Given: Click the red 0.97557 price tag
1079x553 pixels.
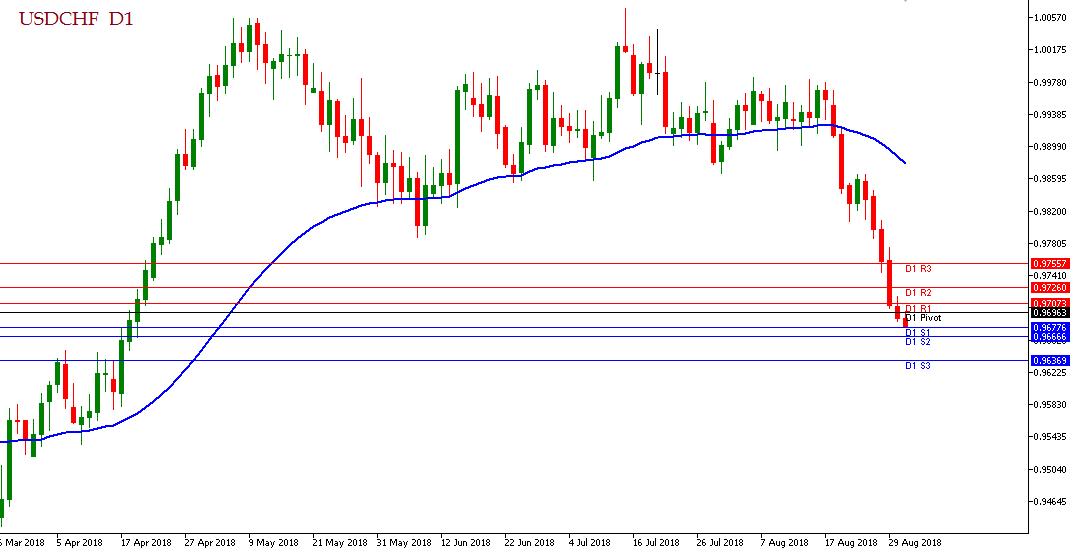Looking at the screenshot, I should click(x=1049, y=264).
